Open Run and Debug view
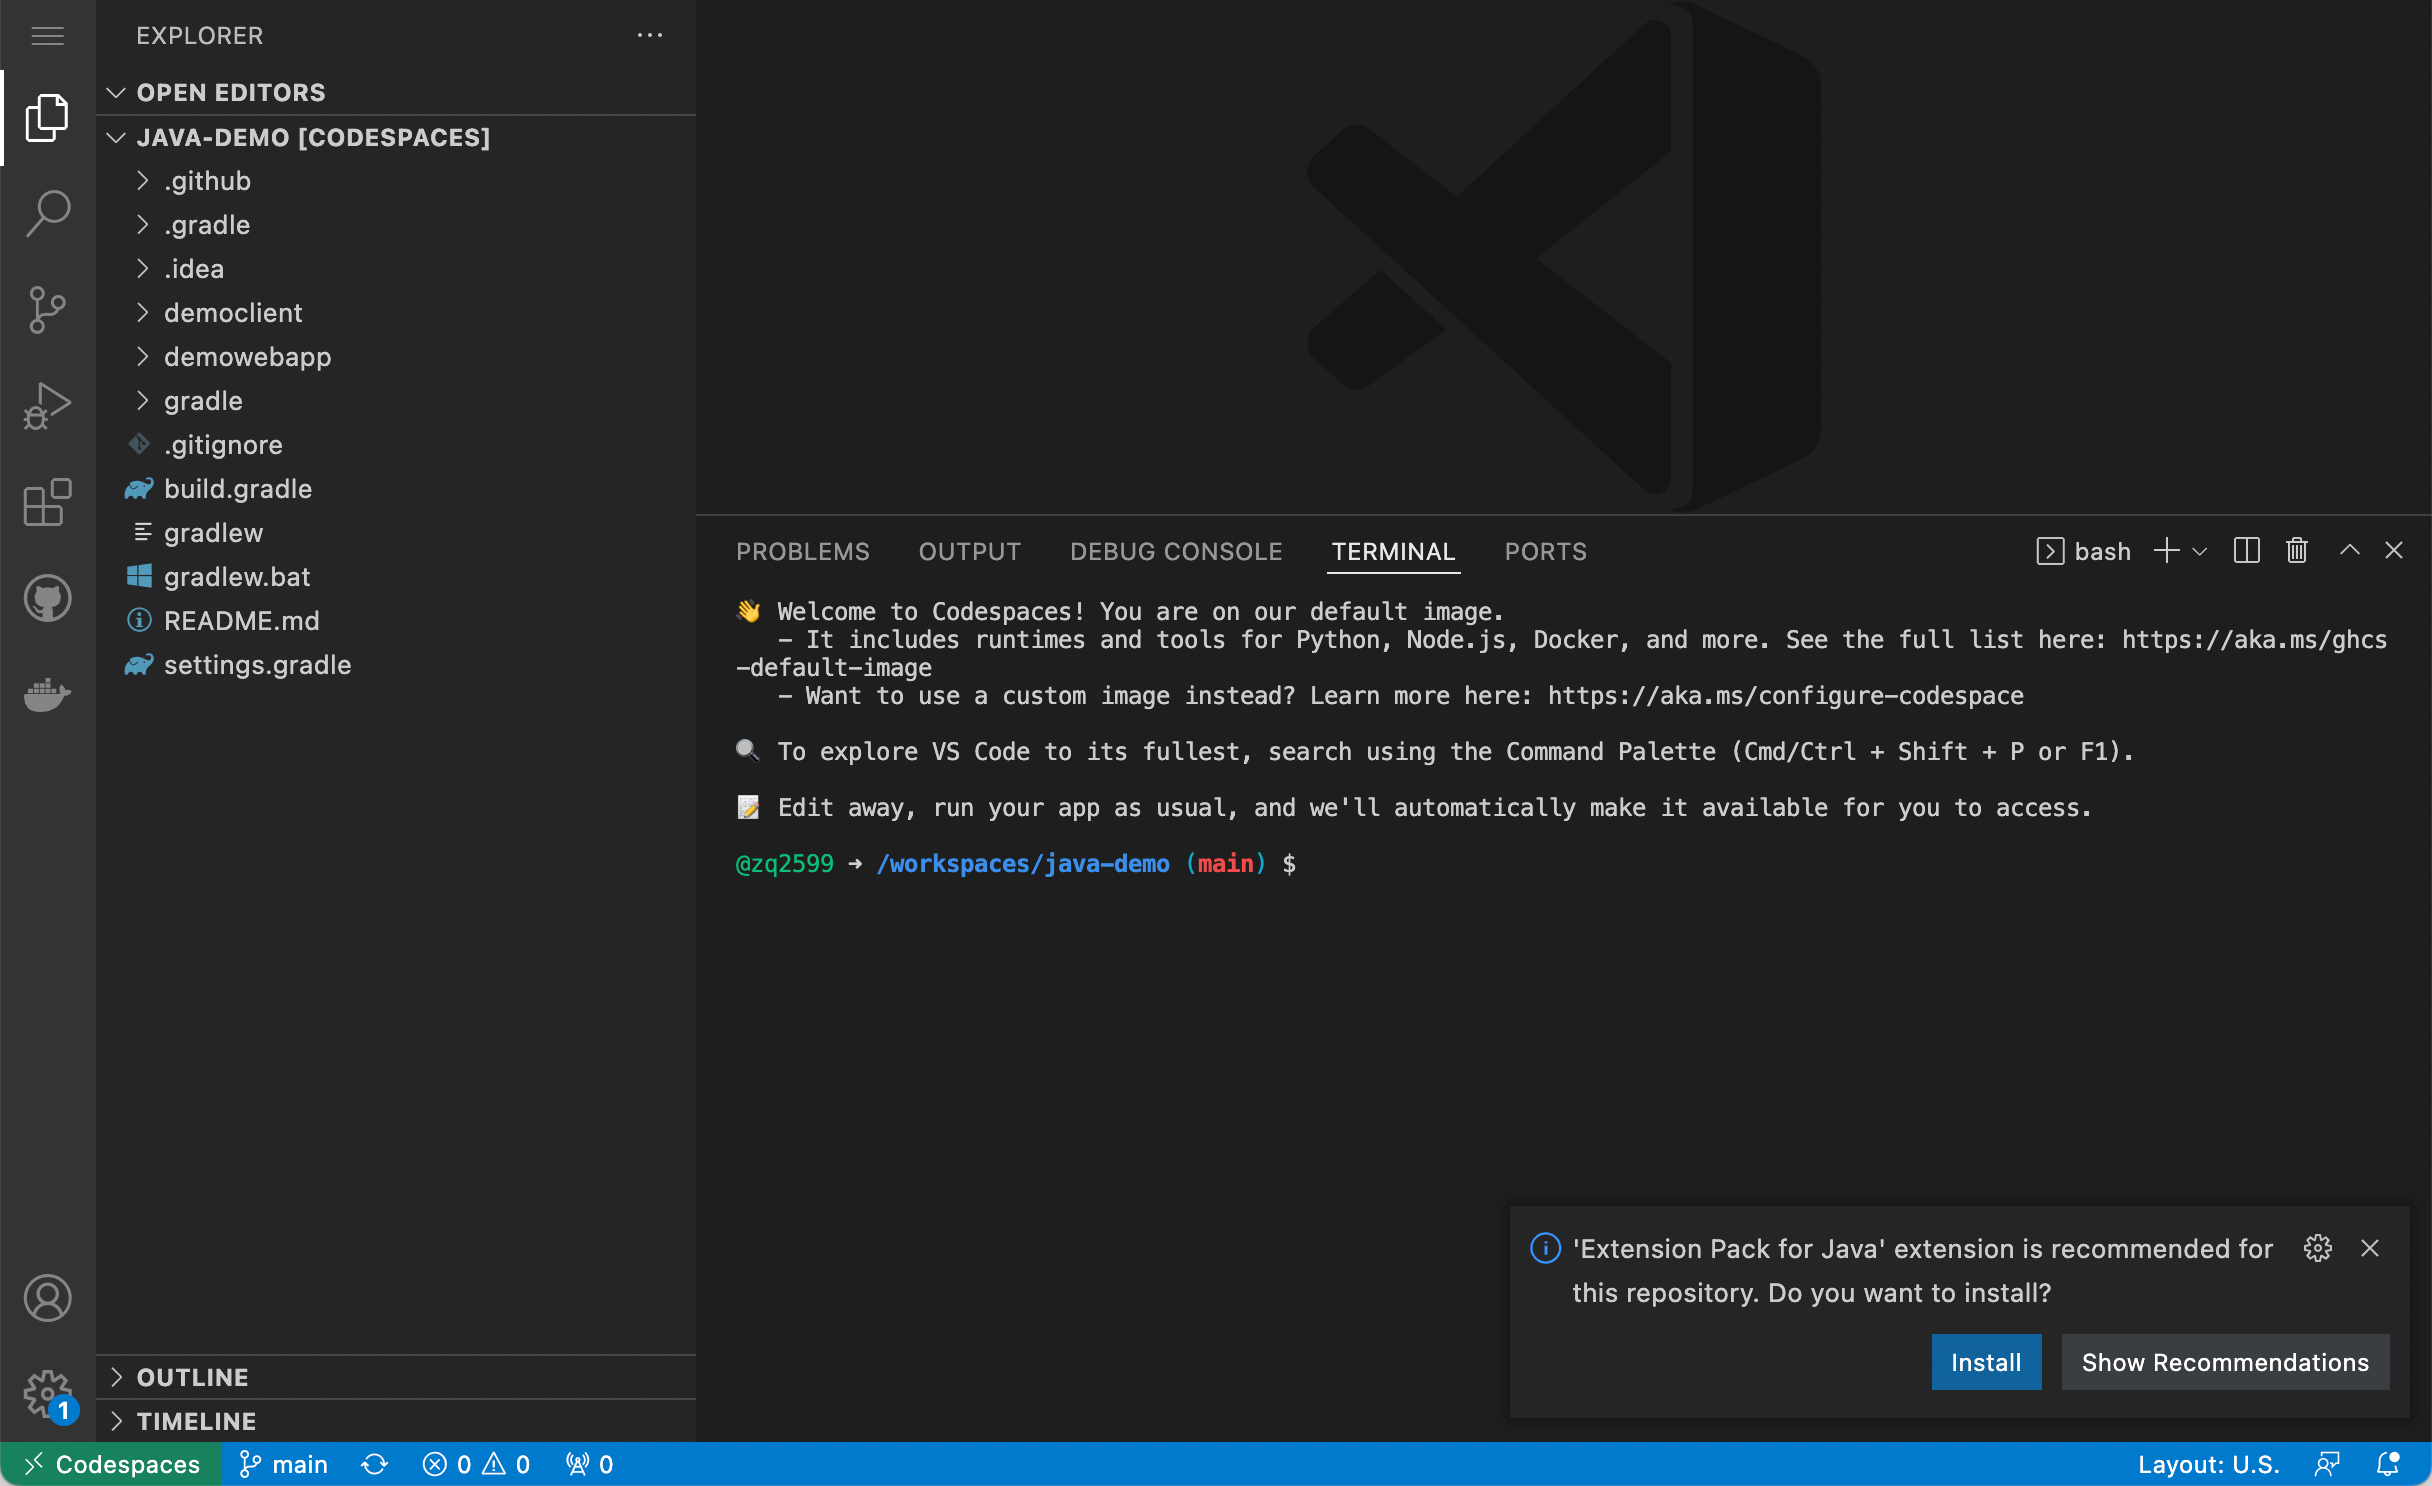Viewport: 2432px width, 1486px height. (47, 405)
